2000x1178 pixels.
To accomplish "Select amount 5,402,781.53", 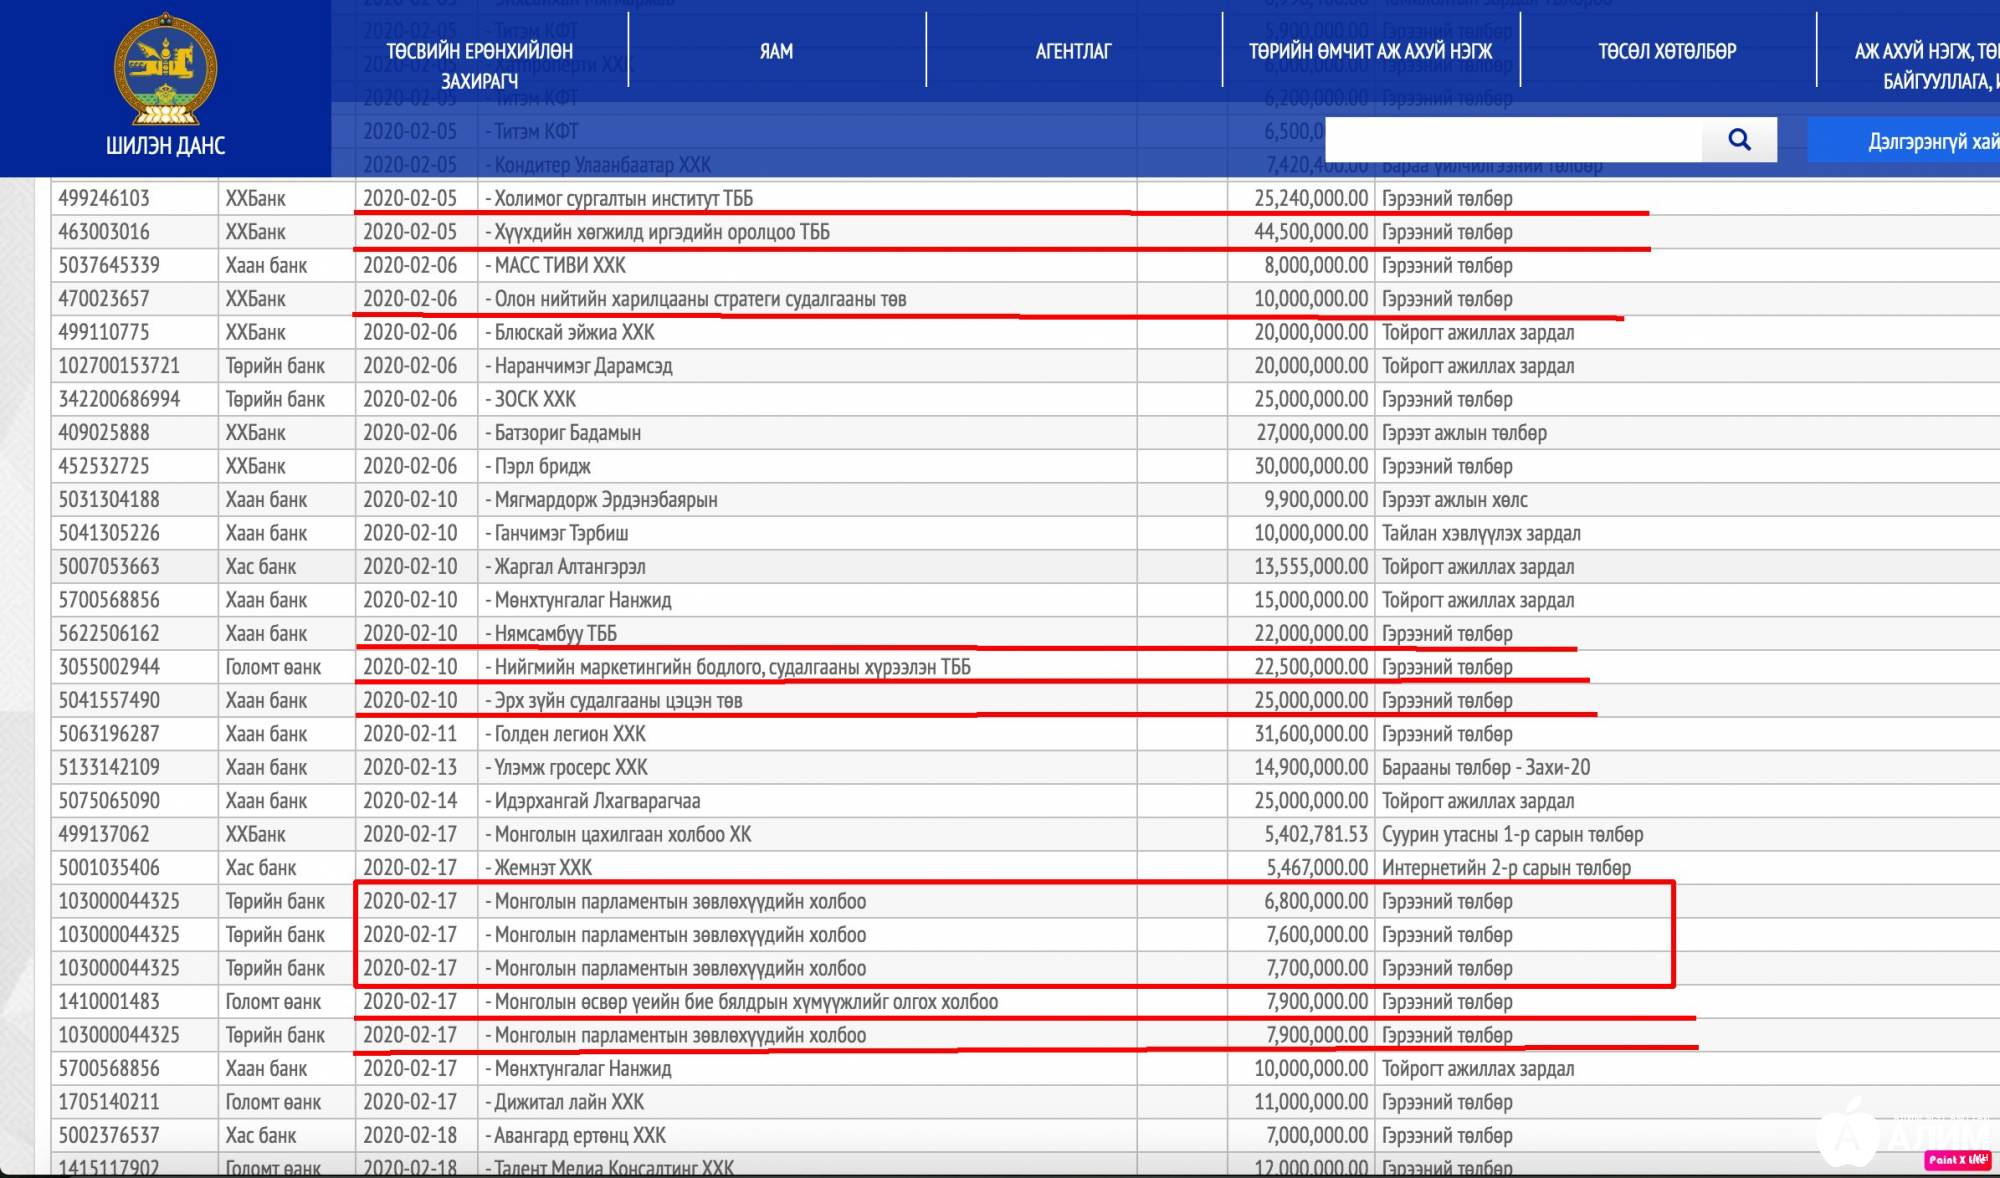I will tap(1316, 834).
